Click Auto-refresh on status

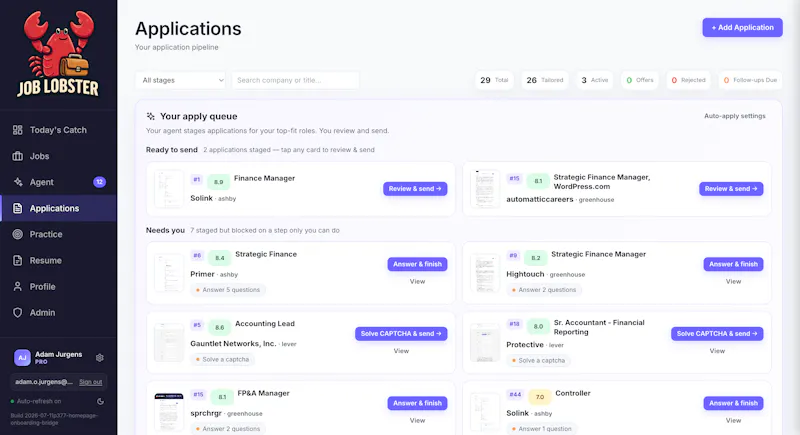pos(36,401)
